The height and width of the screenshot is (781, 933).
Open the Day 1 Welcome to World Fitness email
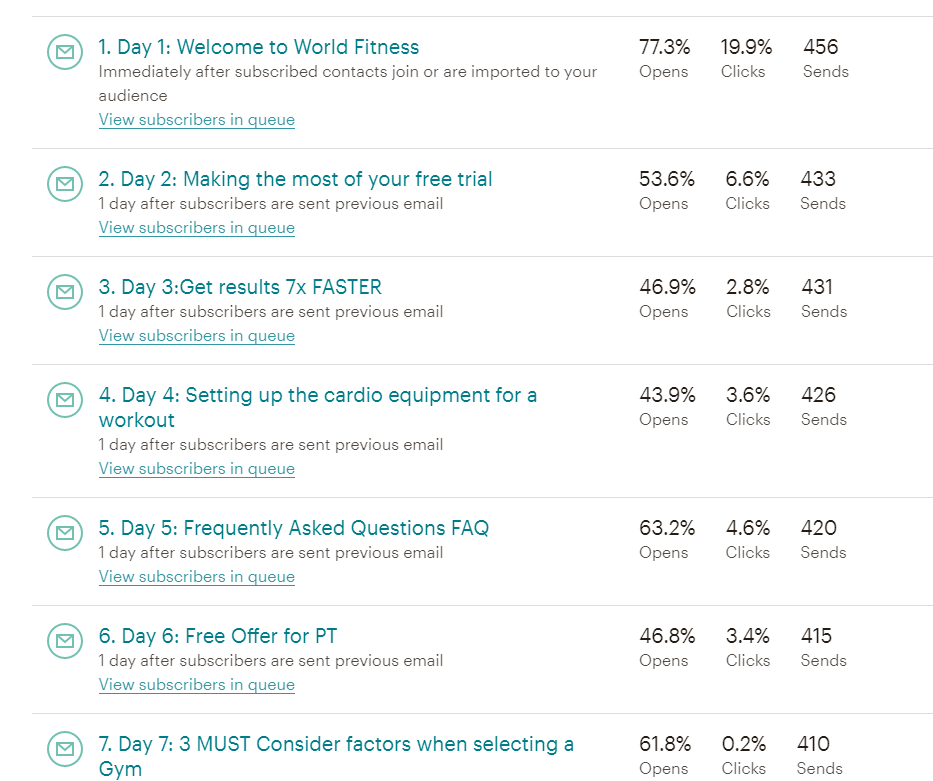[x=258, y=47]
